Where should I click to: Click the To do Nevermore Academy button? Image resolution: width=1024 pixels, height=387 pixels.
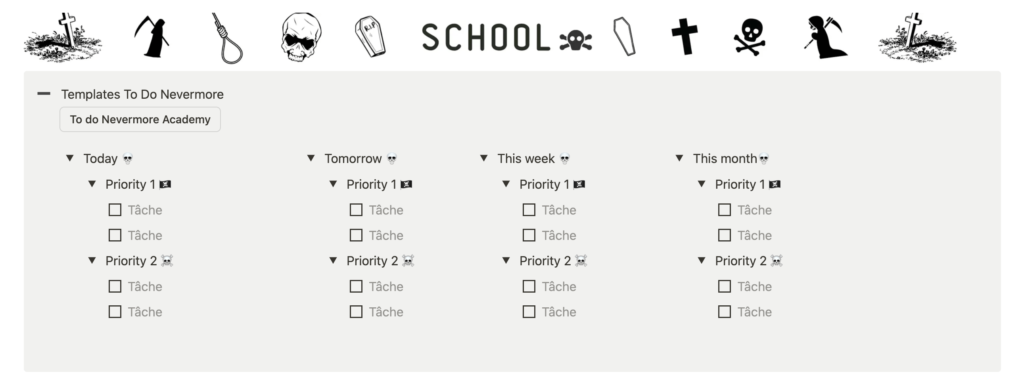[140, 119]
